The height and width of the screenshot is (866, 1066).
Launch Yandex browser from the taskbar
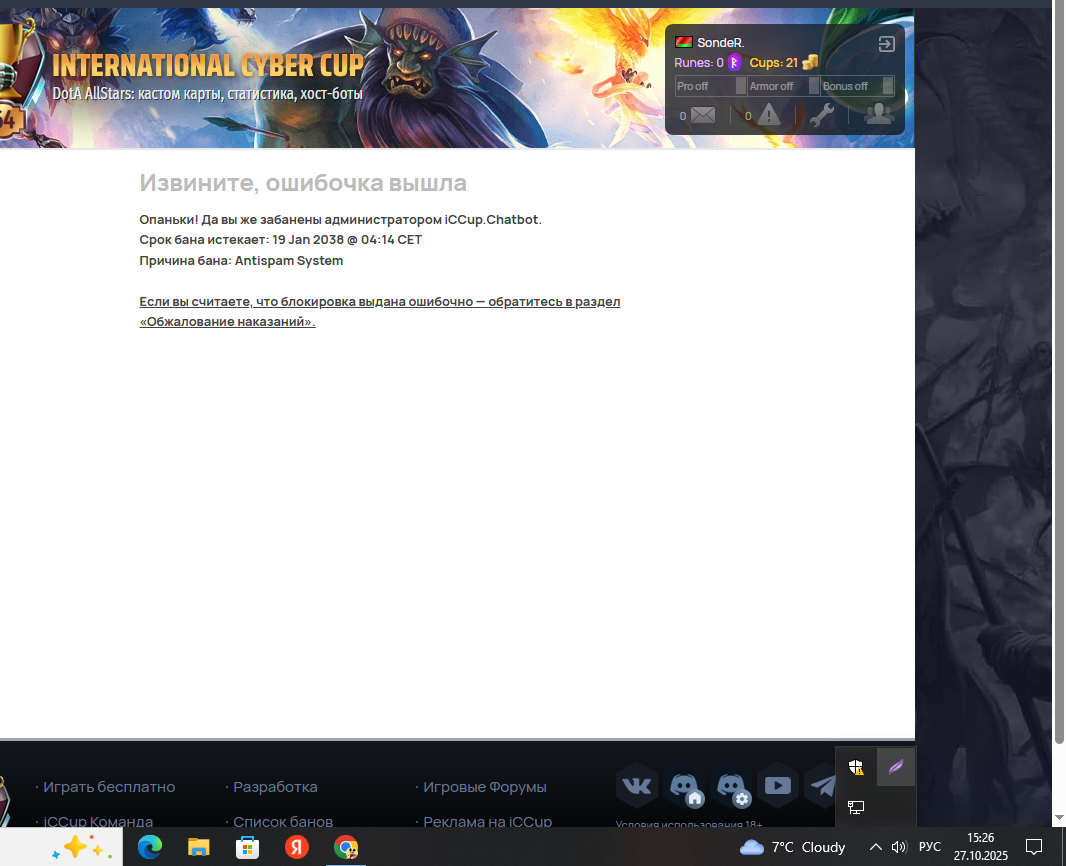(x=296, y=848)
